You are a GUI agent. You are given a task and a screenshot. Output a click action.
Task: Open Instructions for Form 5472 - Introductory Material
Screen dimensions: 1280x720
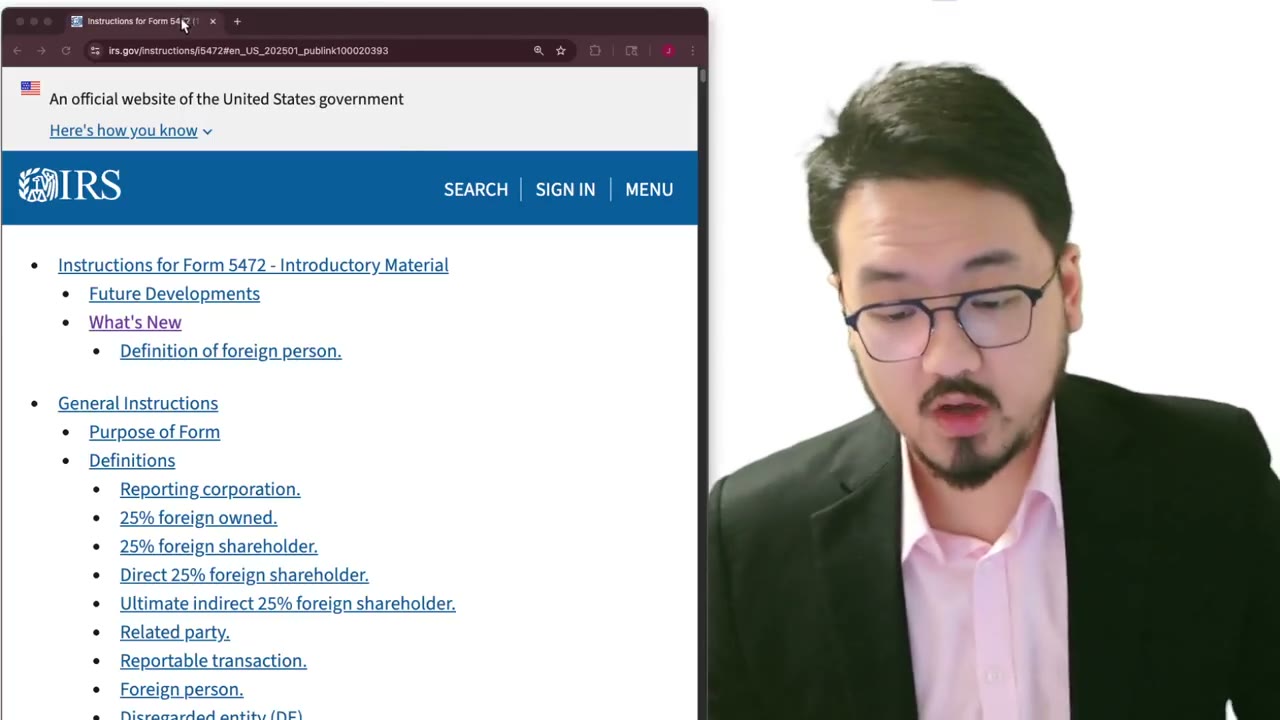[x=253, y=265]
